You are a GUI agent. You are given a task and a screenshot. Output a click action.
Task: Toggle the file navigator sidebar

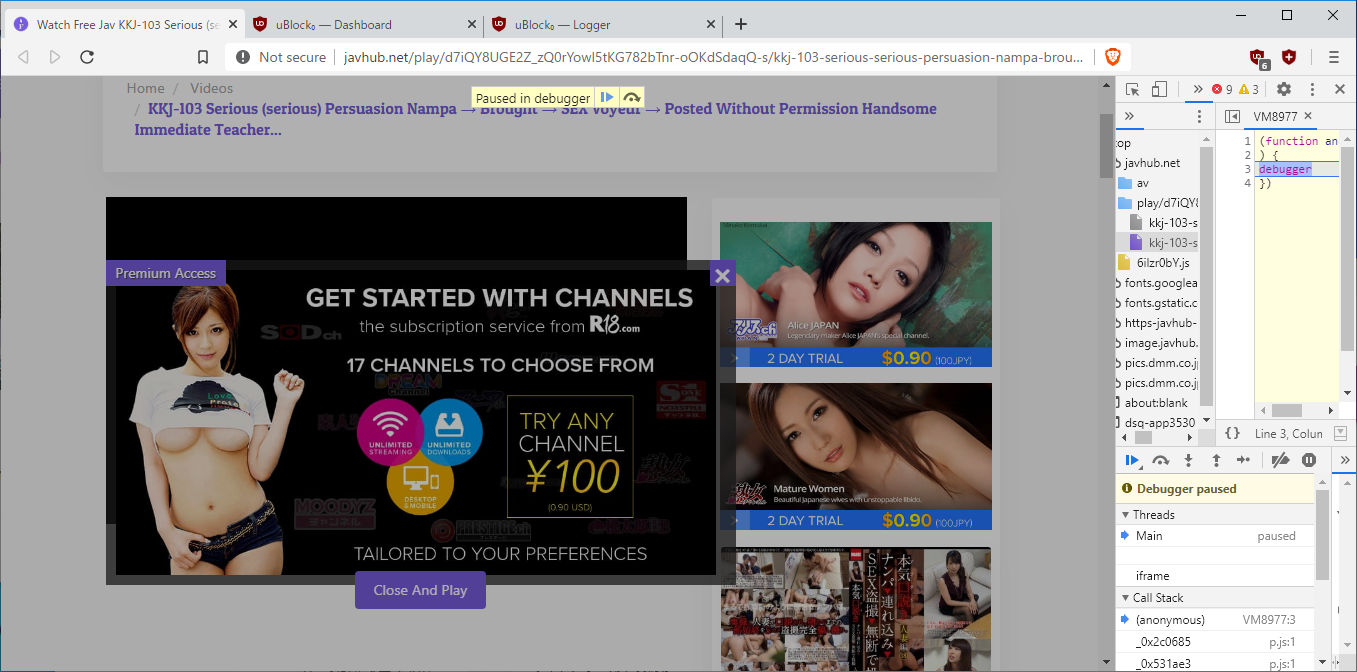tap(1232, 117)
